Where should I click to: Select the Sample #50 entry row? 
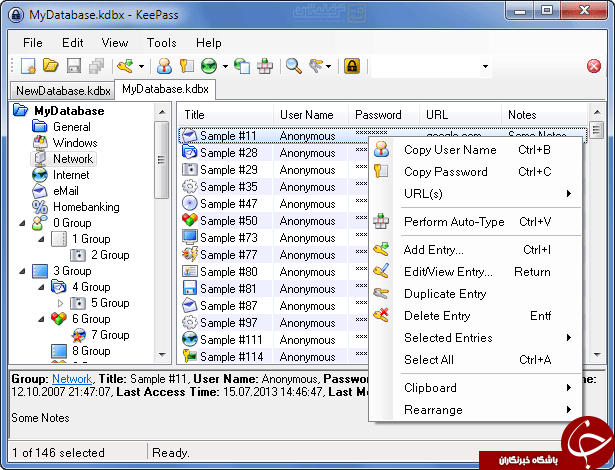point(274,220)
